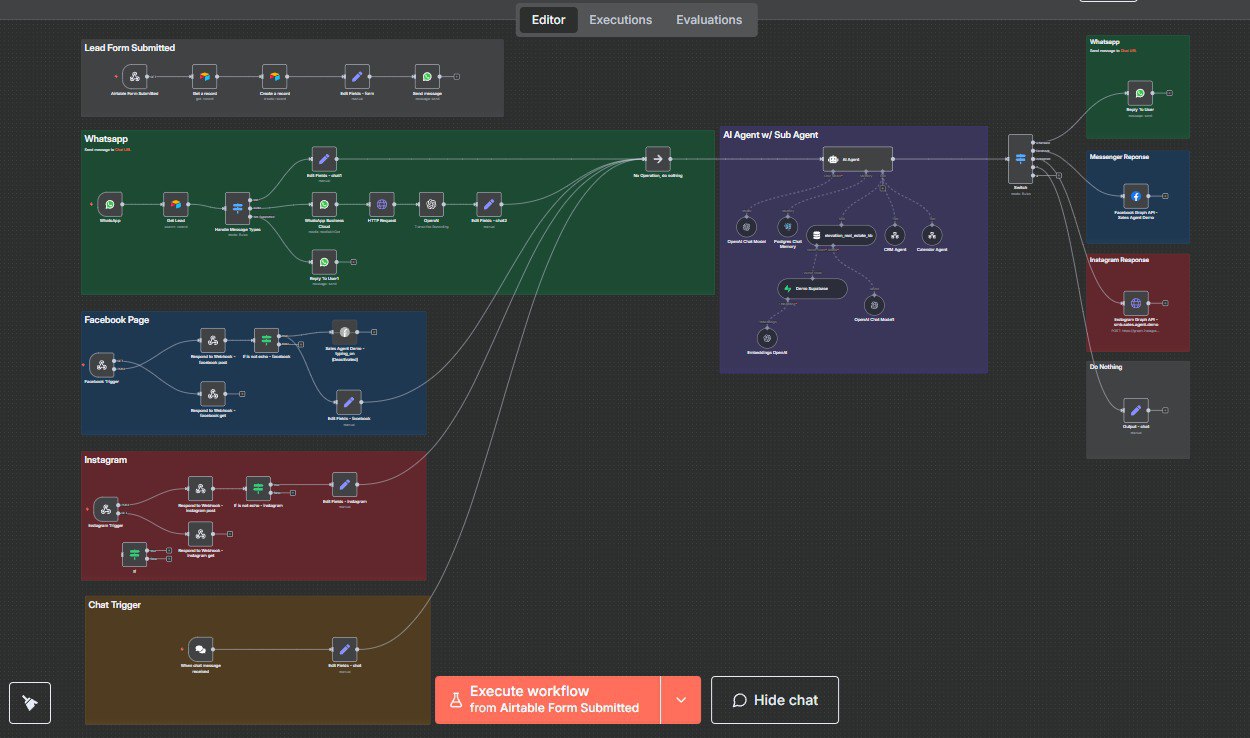Image resolution: width=1250 pixels, height=738 pixels.
Task: Open the Calendar Agent tool node
Action: coord(932,234)
